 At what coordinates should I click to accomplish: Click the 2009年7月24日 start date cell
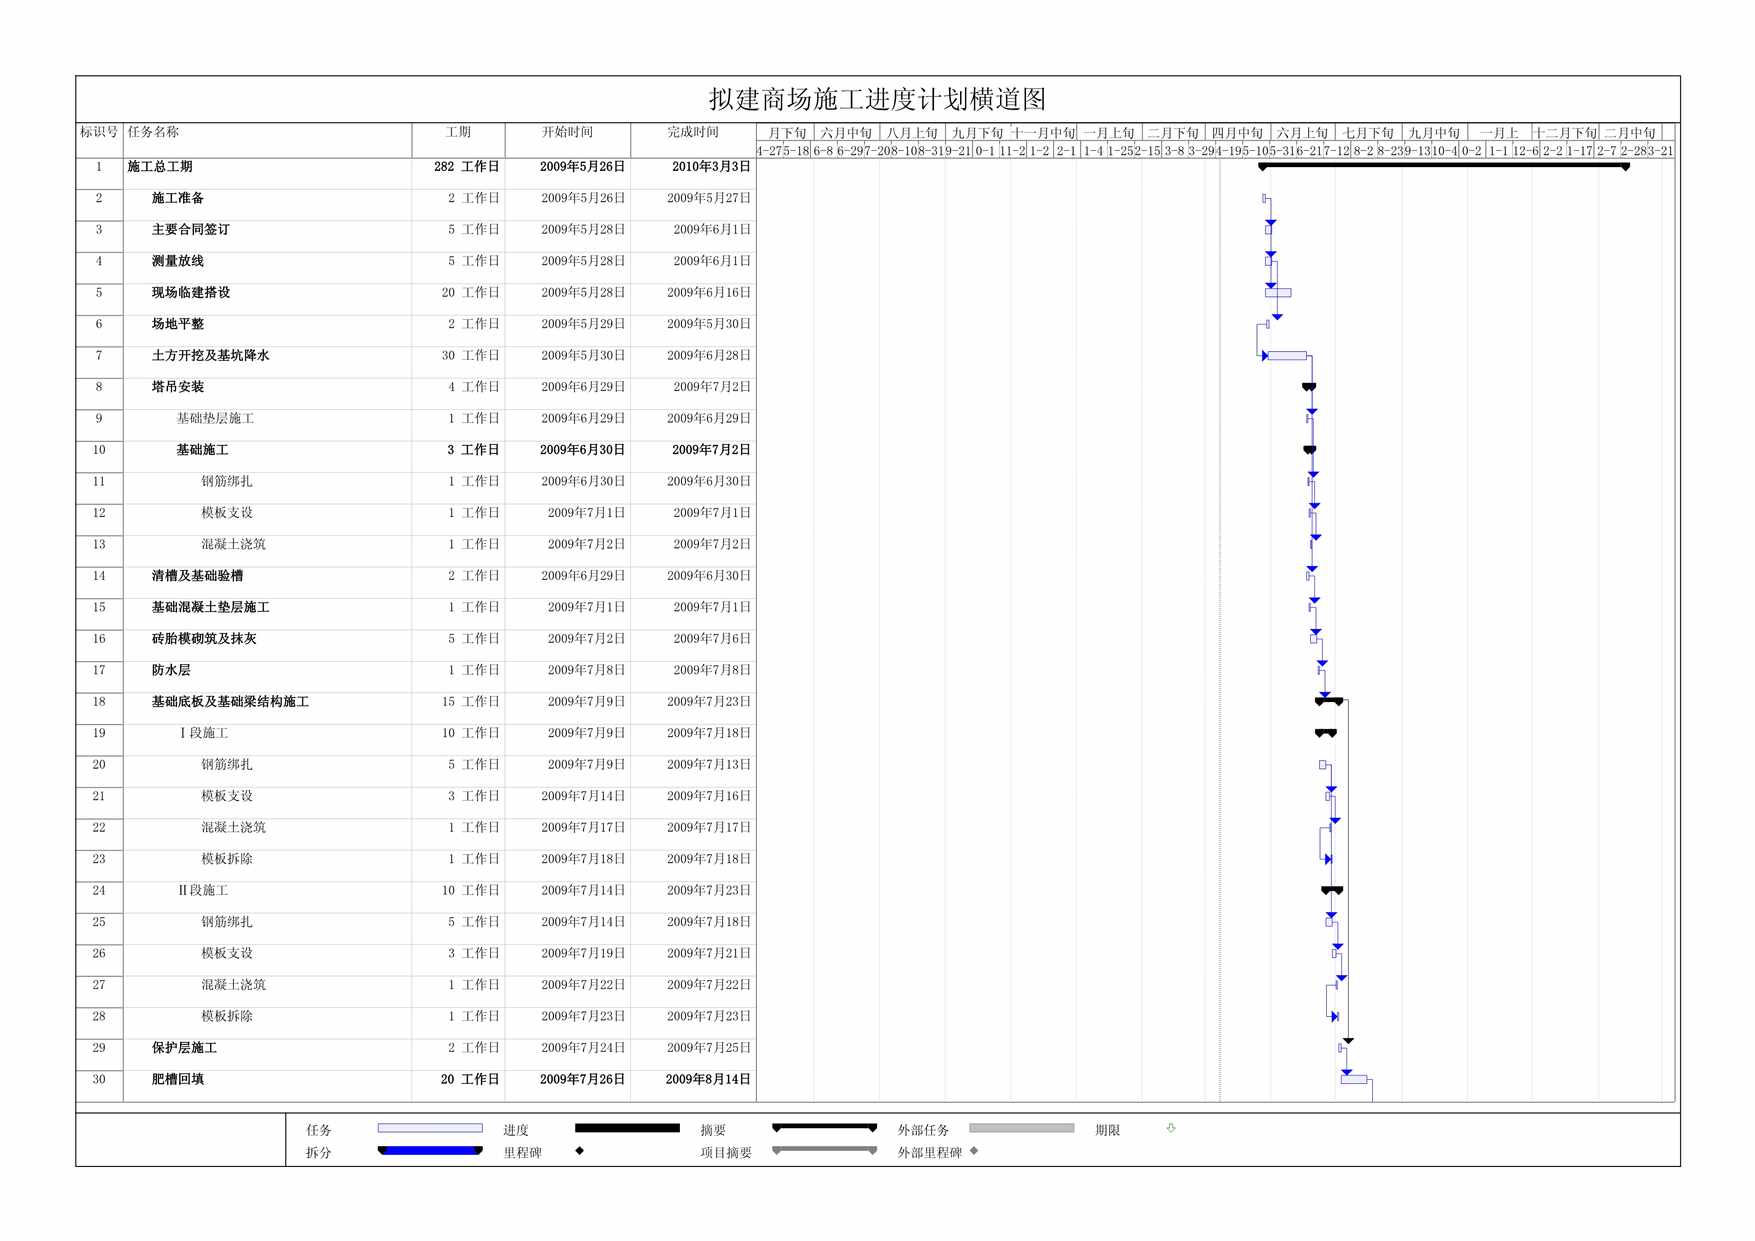click(583, 1049)
